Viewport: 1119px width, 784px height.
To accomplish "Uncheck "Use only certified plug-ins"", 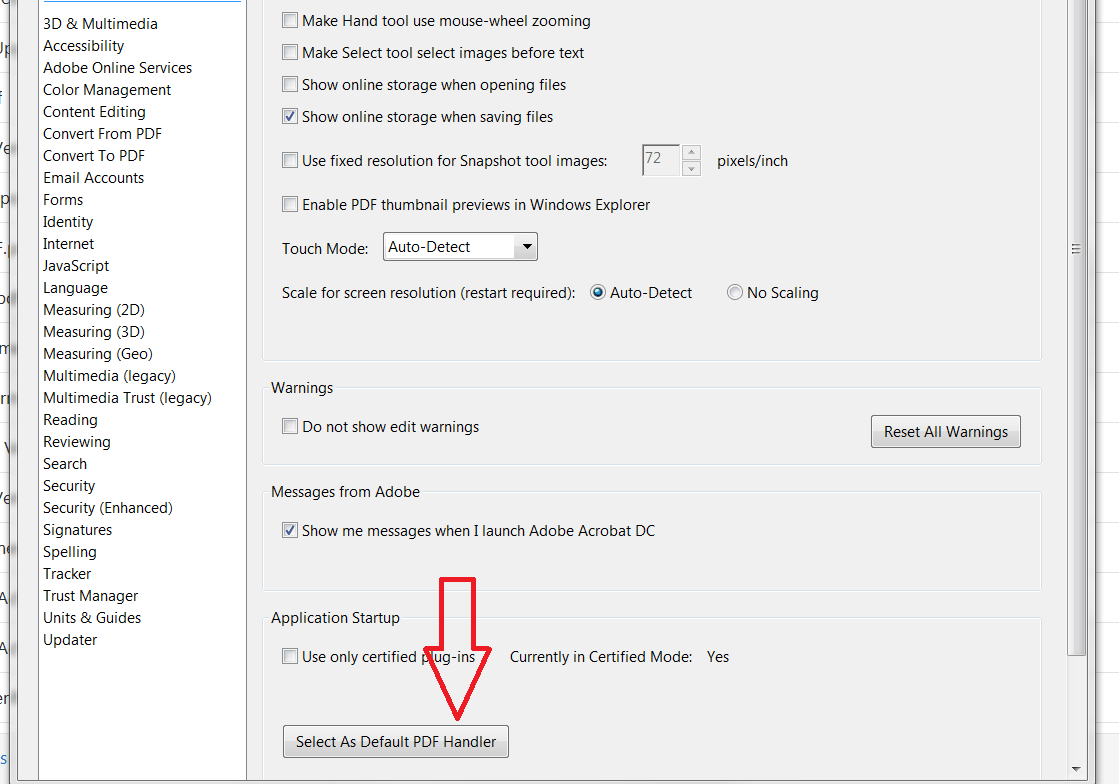I will (289, 656).
